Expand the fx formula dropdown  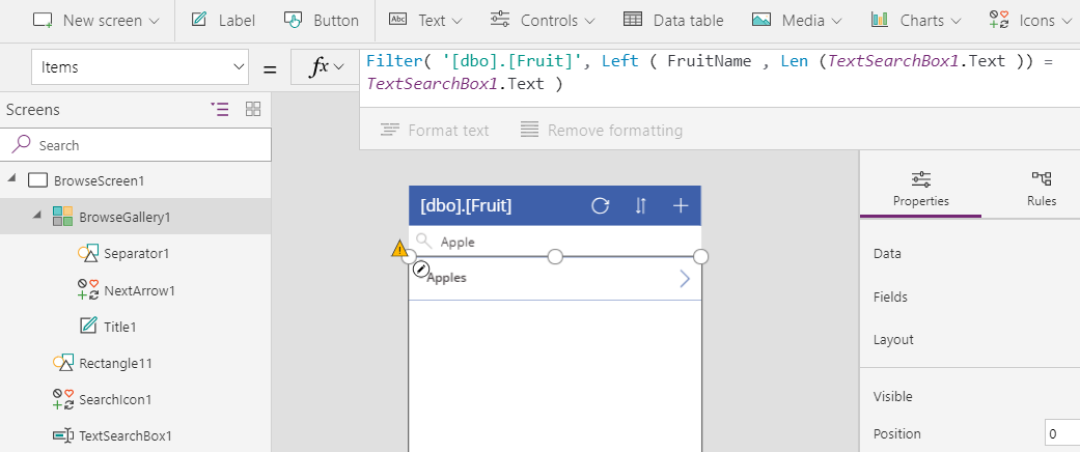pos(328,67)
